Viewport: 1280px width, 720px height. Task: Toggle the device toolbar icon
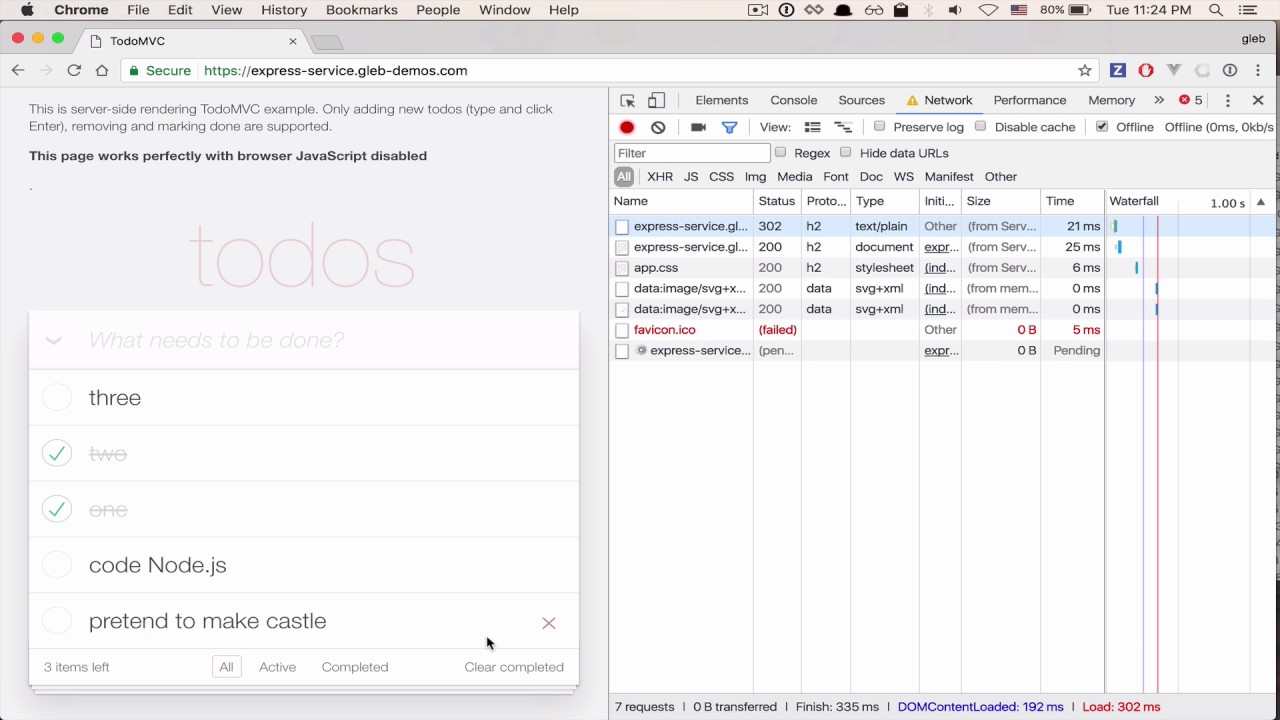[x=656, y=100]
